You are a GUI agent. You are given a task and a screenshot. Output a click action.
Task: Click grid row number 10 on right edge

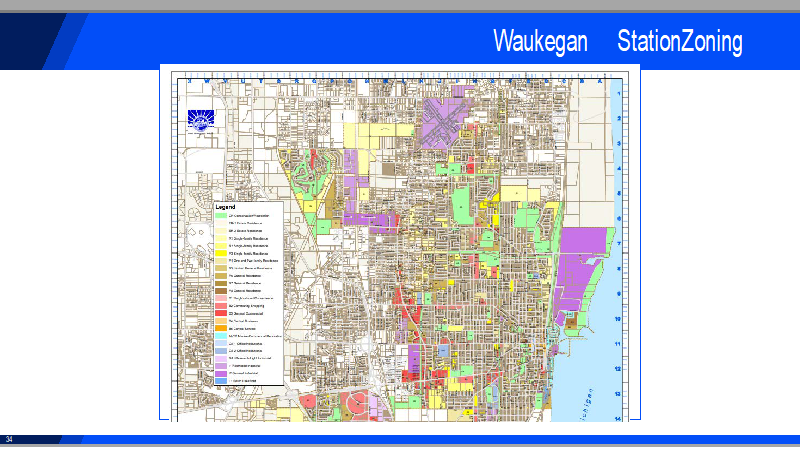(620, 319)
